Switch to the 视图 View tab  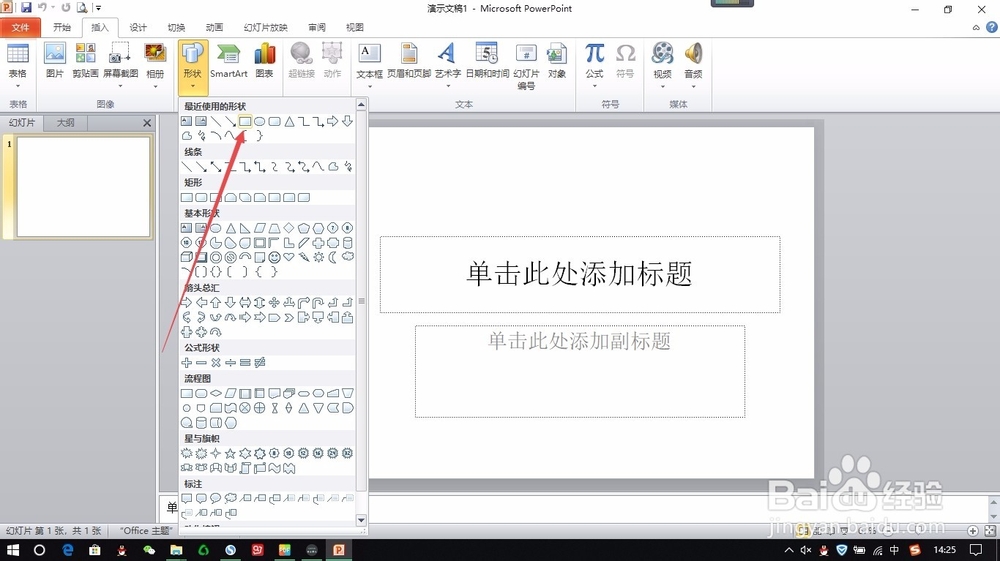(355, 27)
